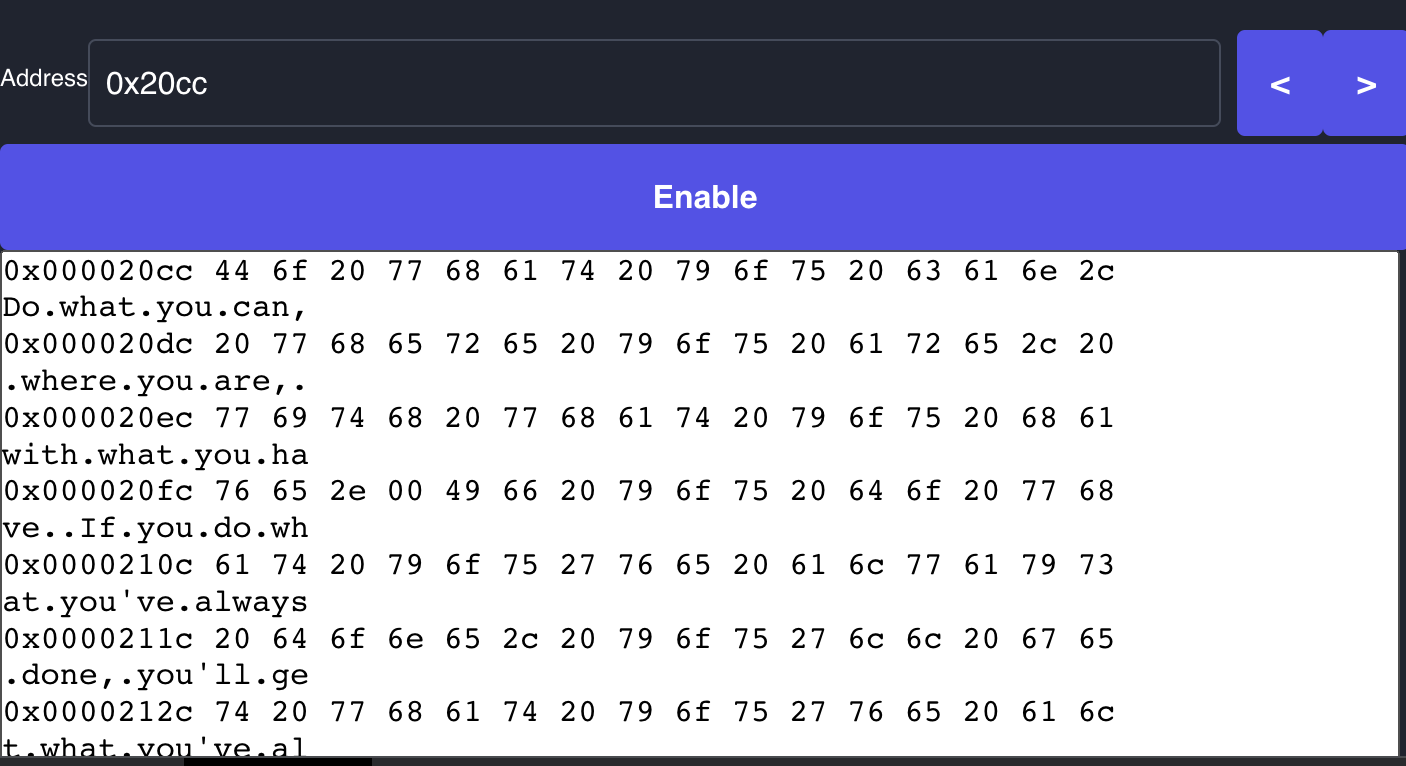Click the 've..If.you.do.wh' decoded line
Image resolution: width=1406 pixels, height=766 pixels.
point(155,528)
